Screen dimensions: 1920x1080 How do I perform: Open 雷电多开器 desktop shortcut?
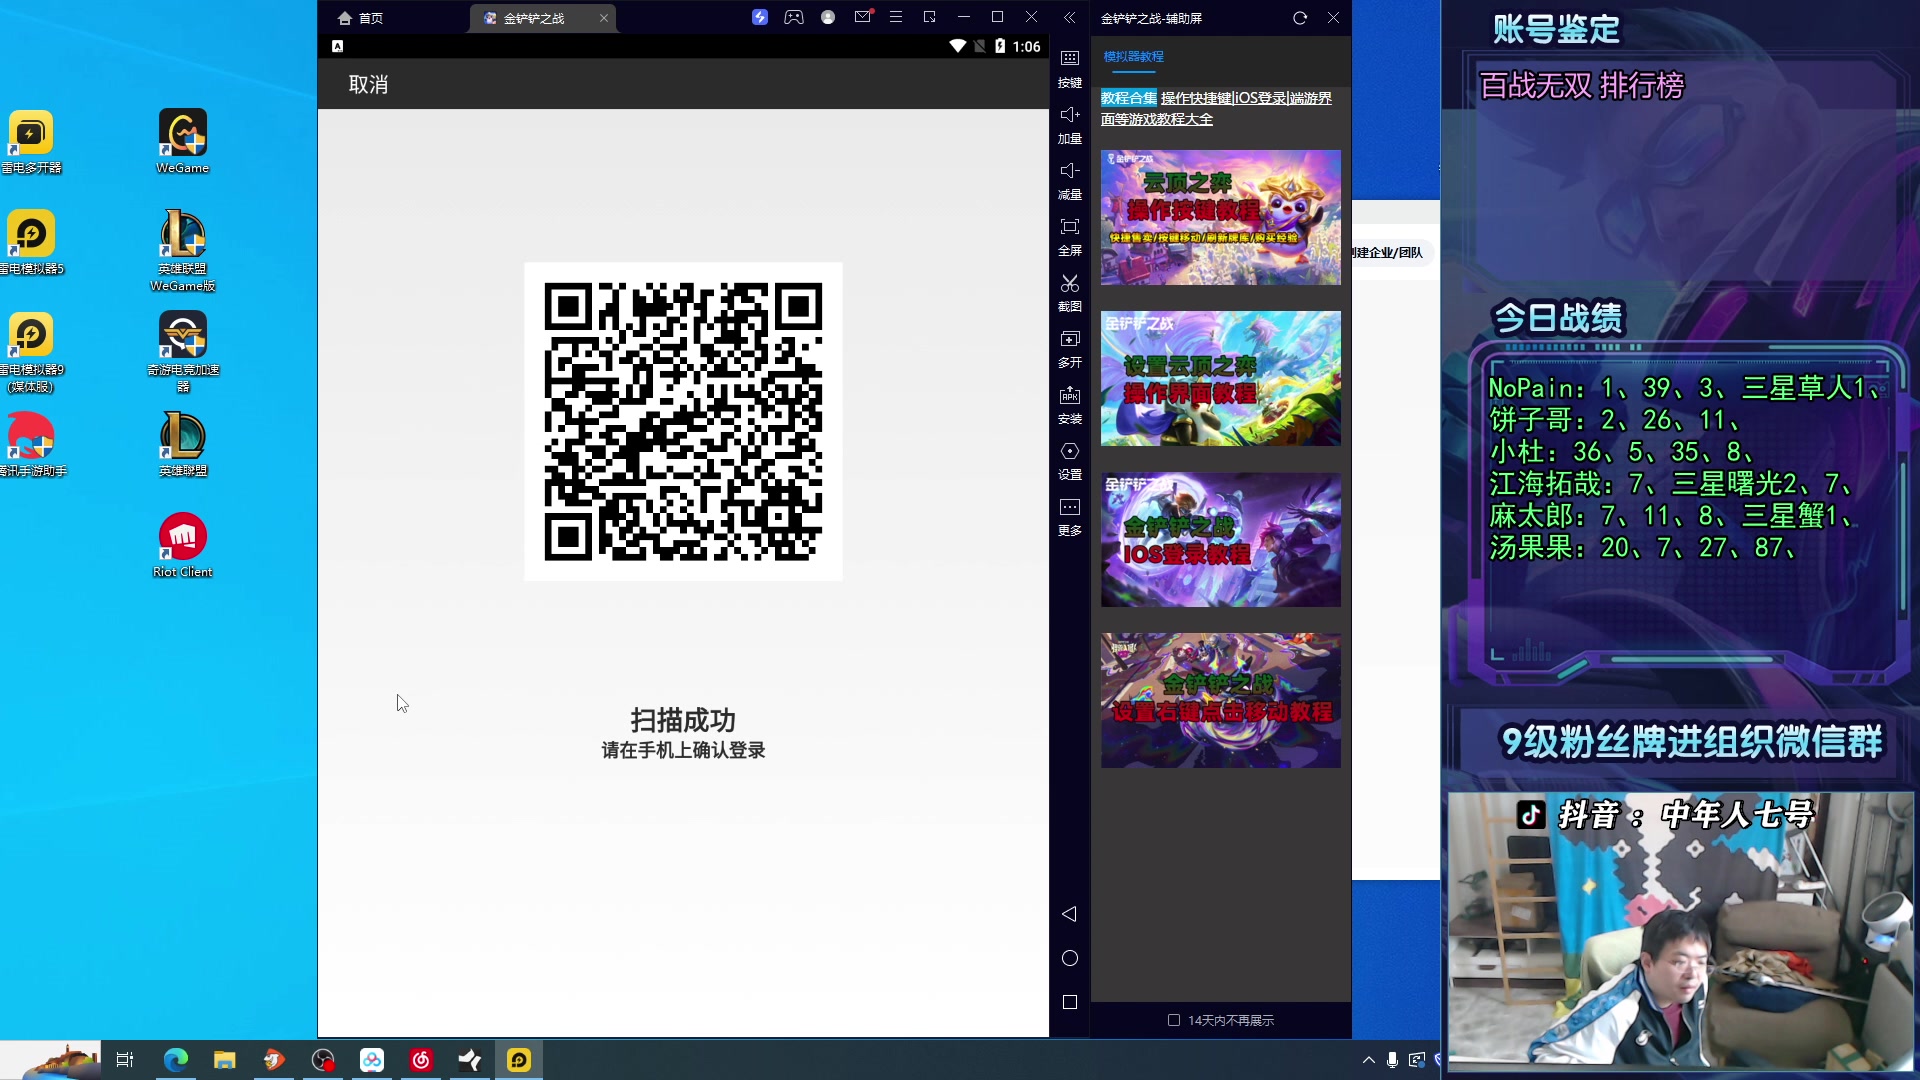[x=31, y=142]
